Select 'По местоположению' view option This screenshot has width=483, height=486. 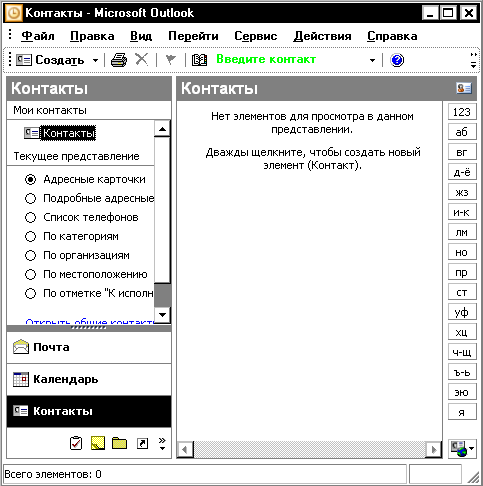(x=86, y=274)
